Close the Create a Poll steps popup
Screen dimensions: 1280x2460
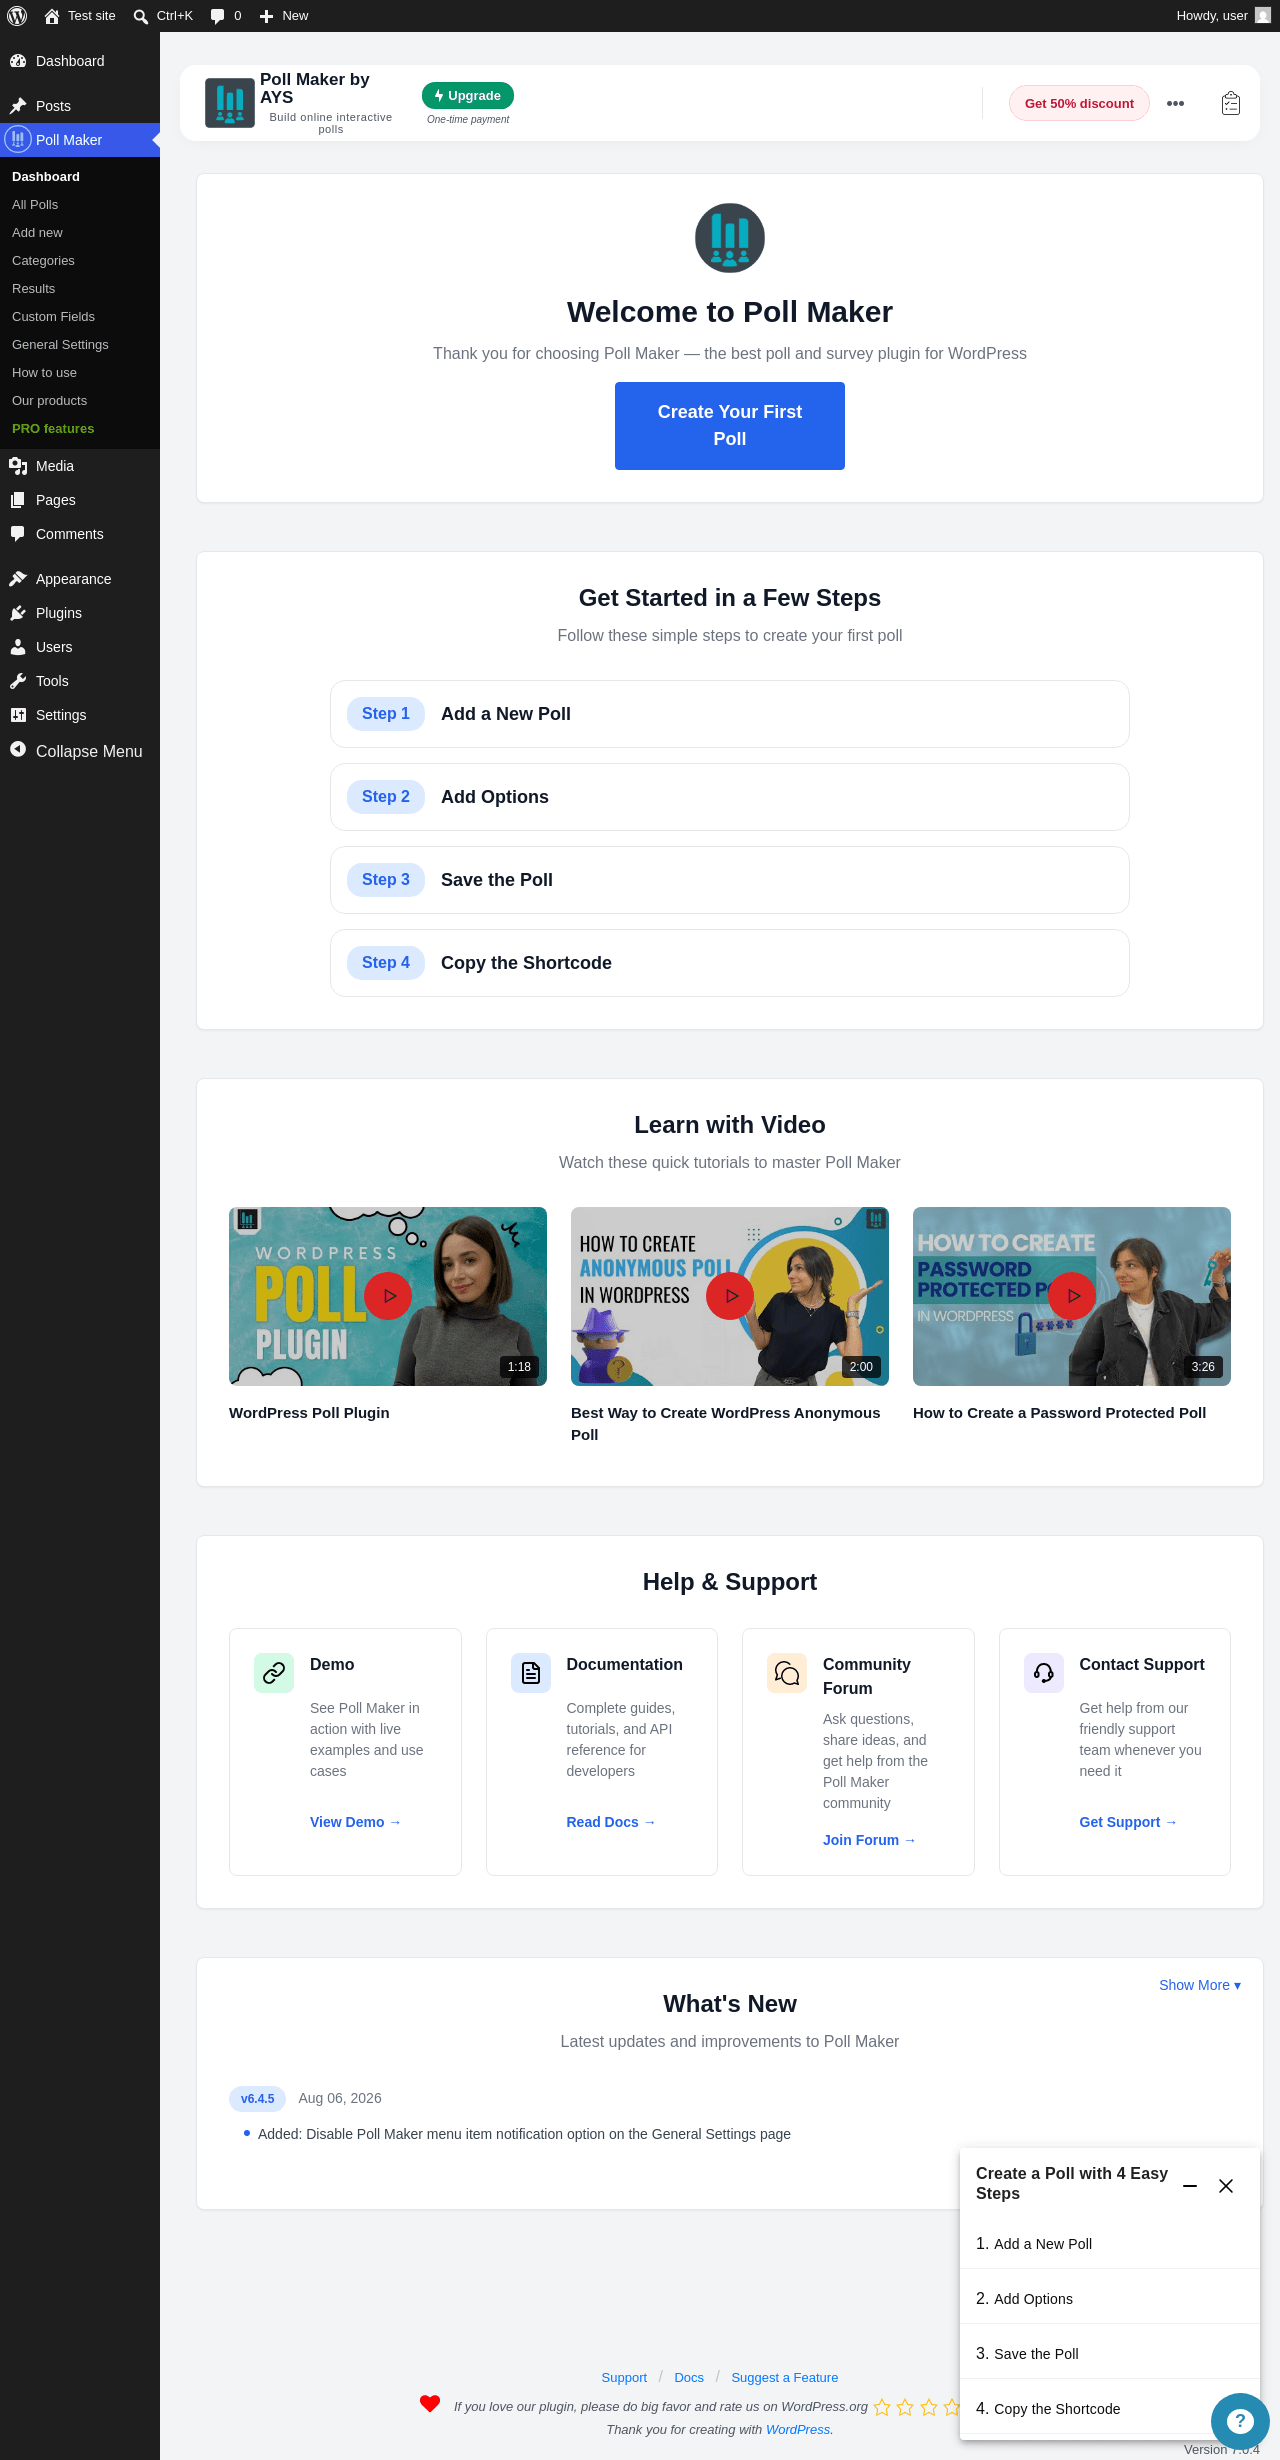[x=1226, y=2186]
